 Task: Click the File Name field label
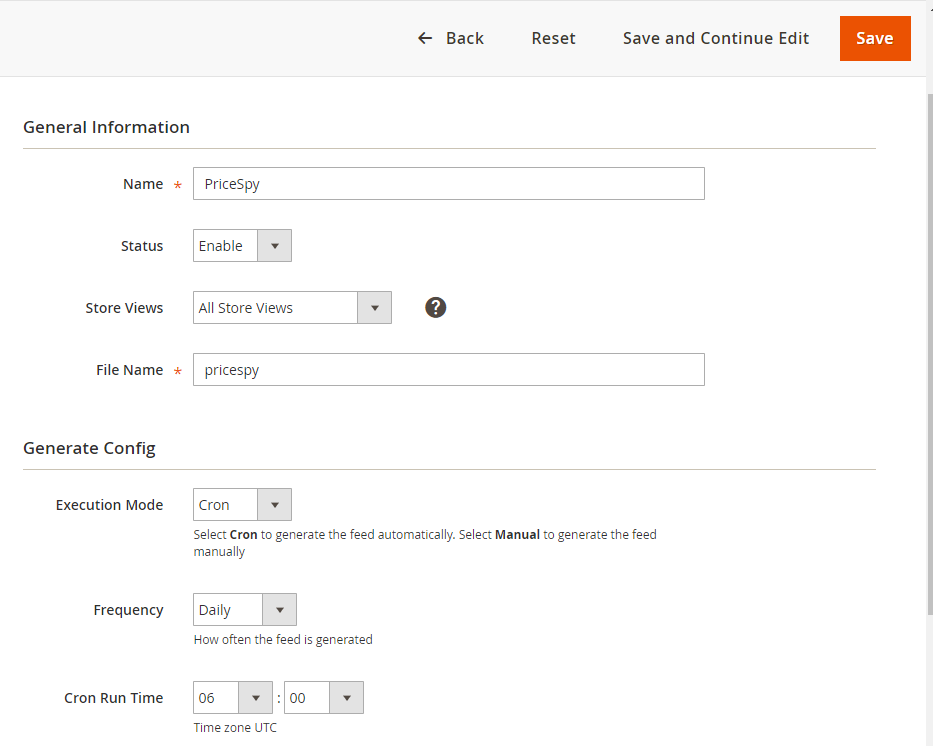pyautogui.click(x=130, y=370)
